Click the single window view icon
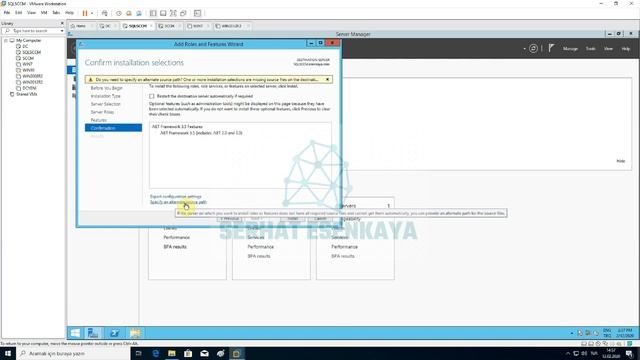640x360 pixels. pyautogui.click(x=163, y=13)
